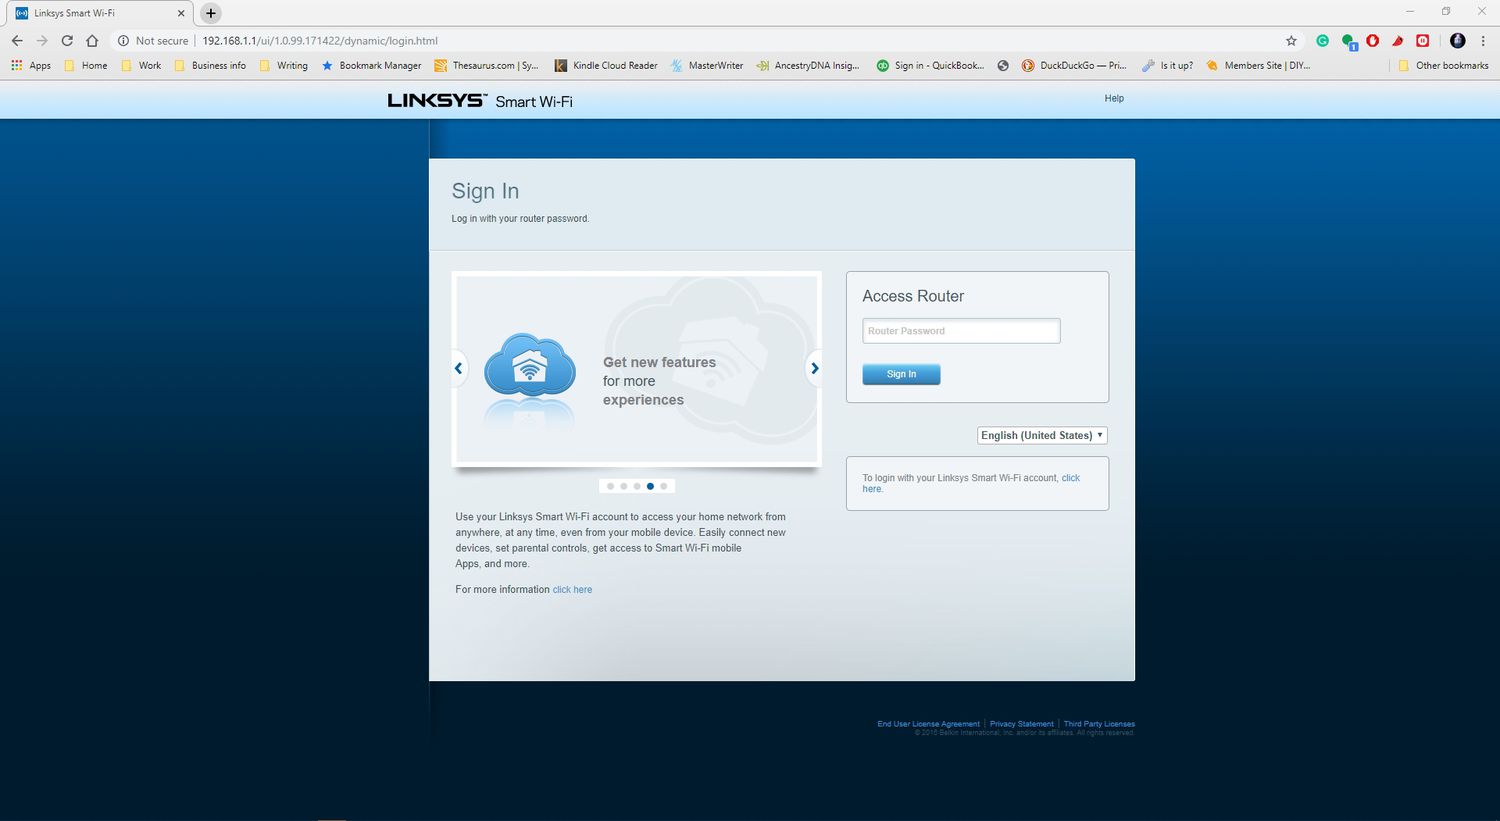Select the last carousel dot
This screenshot has width=1500, height=821.
pos(664,486)
